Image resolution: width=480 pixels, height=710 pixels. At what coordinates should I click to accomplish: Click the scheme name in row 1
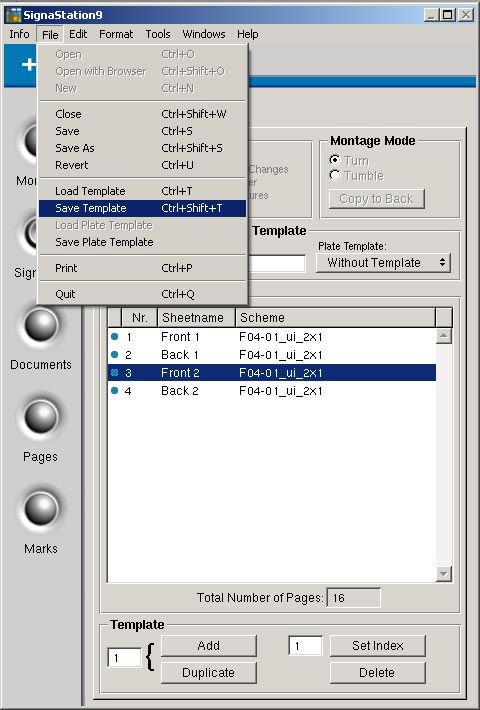click(281, 337)
